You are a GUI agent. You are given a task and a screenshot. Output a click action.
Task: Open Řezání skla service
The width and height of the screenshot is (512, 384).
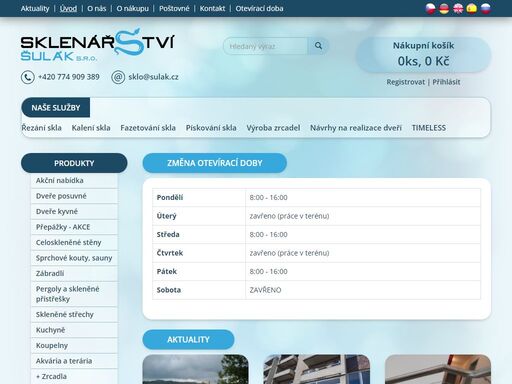(x=41, y=128)
